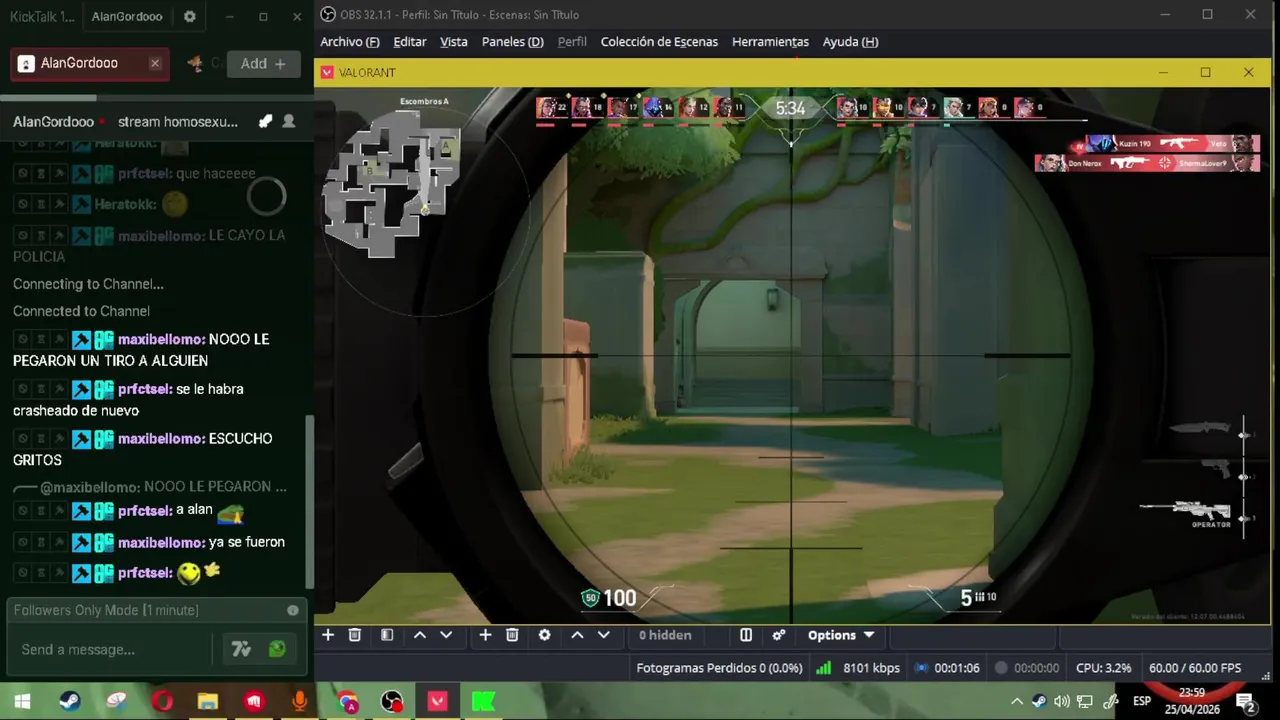Add a source with the second plus button
Viewport: 1280px width, 720px height.
485,635
